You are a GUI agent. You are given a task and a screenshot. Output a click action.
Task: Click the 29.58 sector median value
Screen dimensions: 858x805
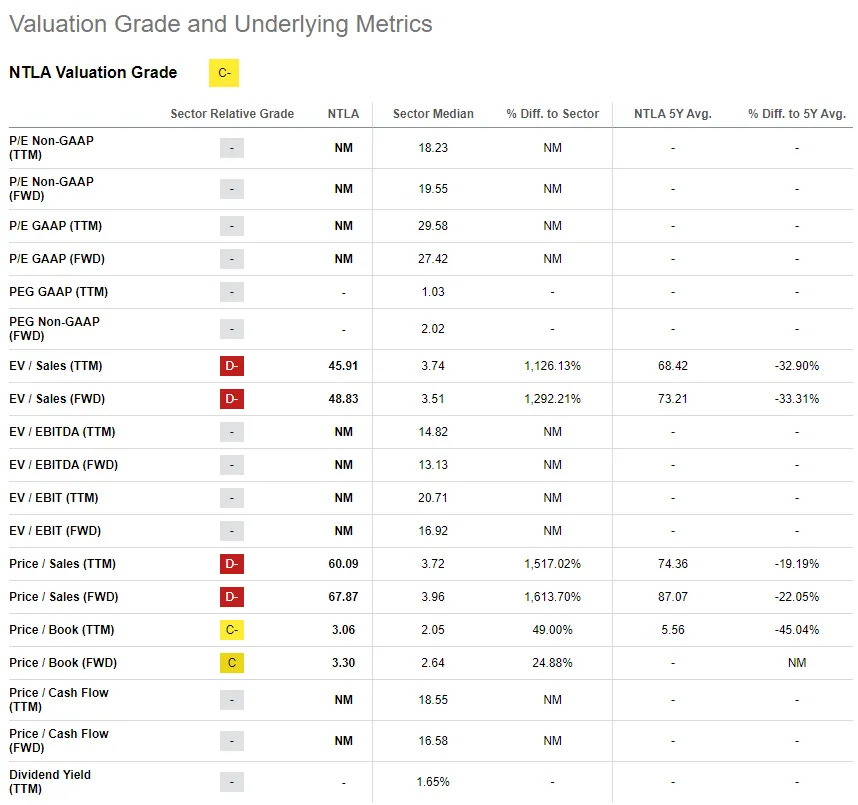point(433,226)
